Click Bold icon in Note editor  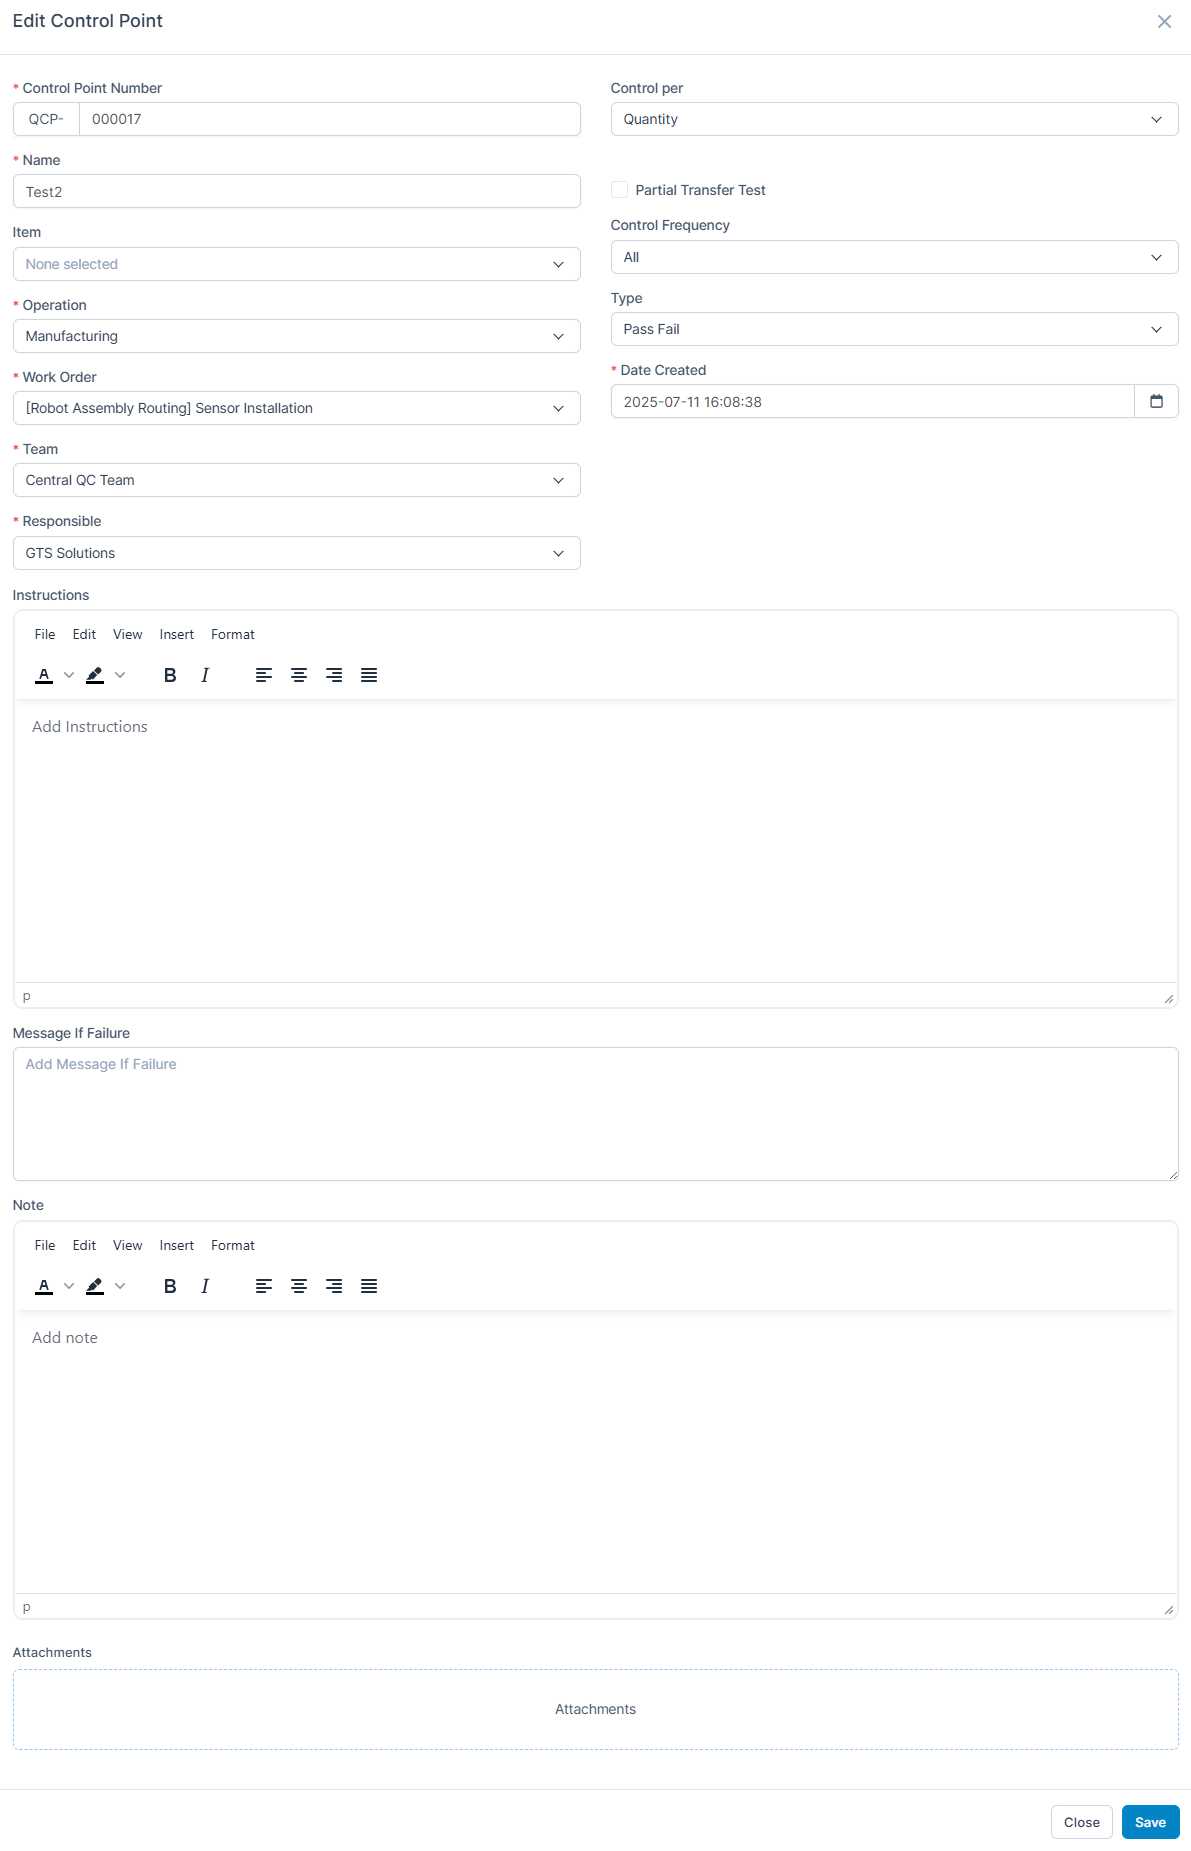pos(170,1286)
